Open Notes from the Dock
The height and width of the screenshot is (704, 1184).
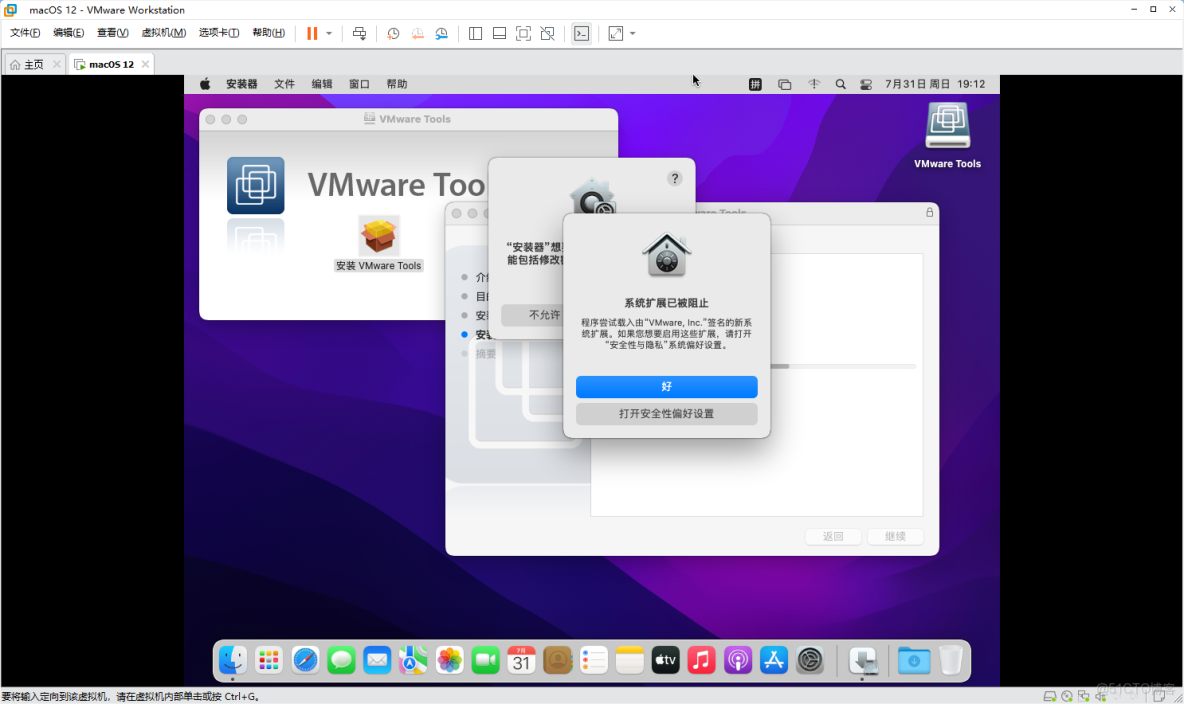click(630, 660)
